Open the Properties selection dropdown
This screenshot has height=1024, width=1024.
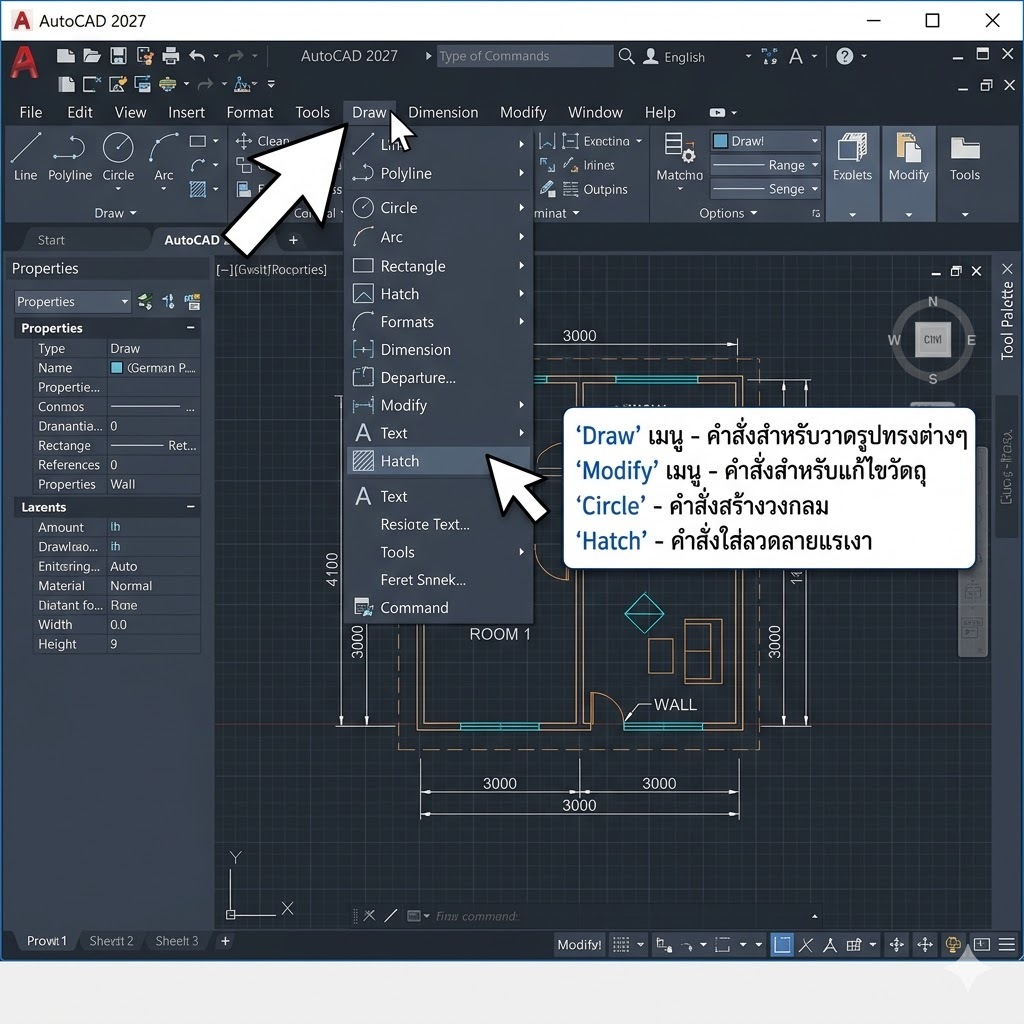(72, 302)
